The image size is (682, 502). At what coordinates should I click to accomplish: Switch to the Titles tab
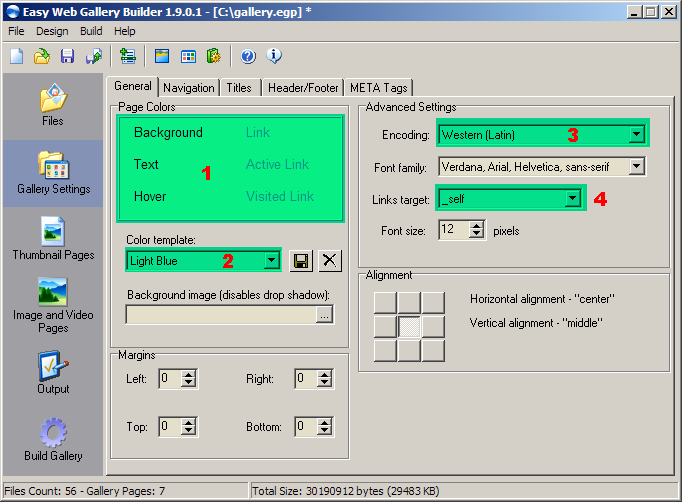click(239, 88)
